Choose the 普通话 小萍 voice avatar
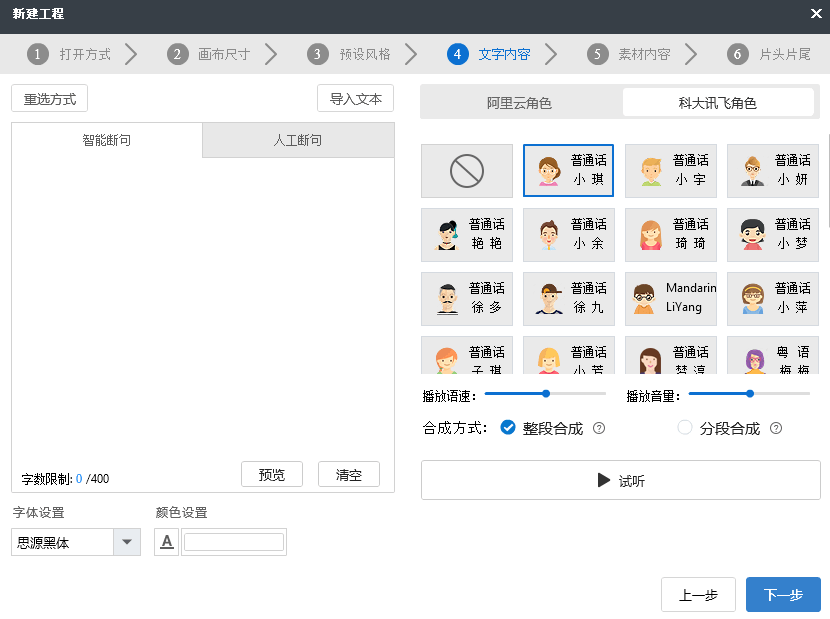The width and height of the screenshot is (830, 619). pyautogui.click(x=773, y=299)
